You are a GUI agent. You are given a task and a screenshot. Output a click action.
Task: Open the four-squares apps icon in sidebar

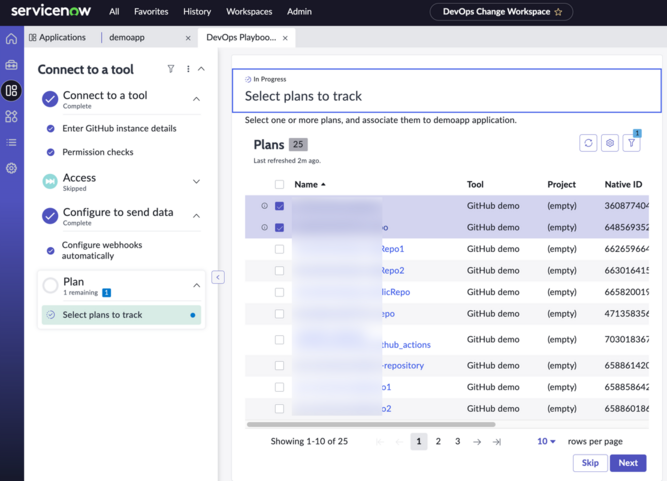click(x=11, y=117)
